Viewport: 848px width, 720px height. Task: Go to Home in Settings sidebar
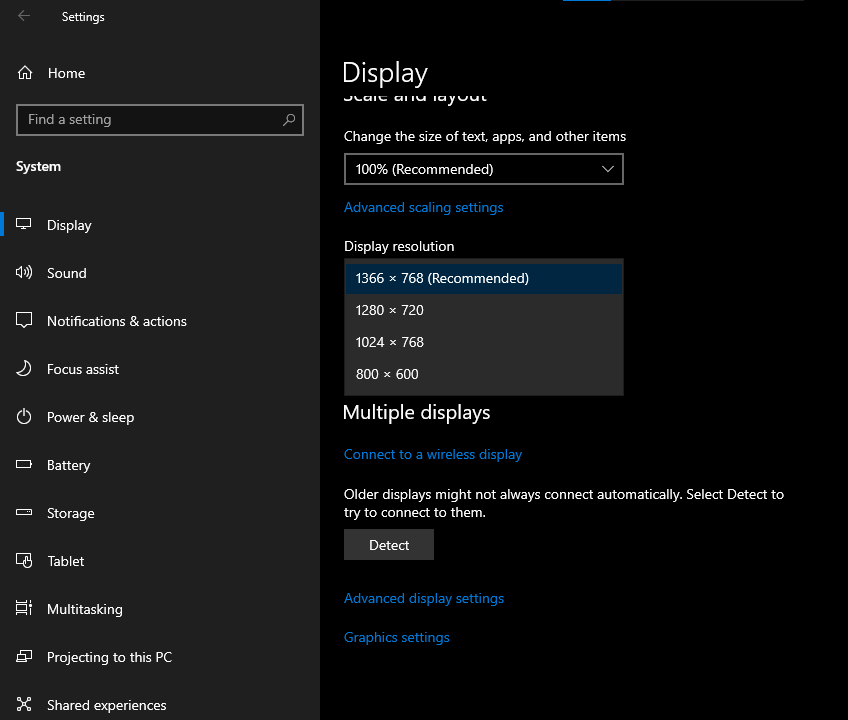click(66, 72)
